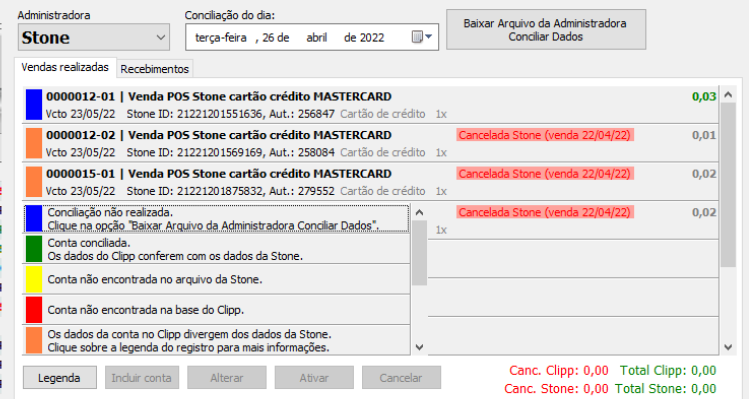Viewport: 749px width, 399px height.
Task: Open the calendar picker for conciliation date
Action: [422, 37]
